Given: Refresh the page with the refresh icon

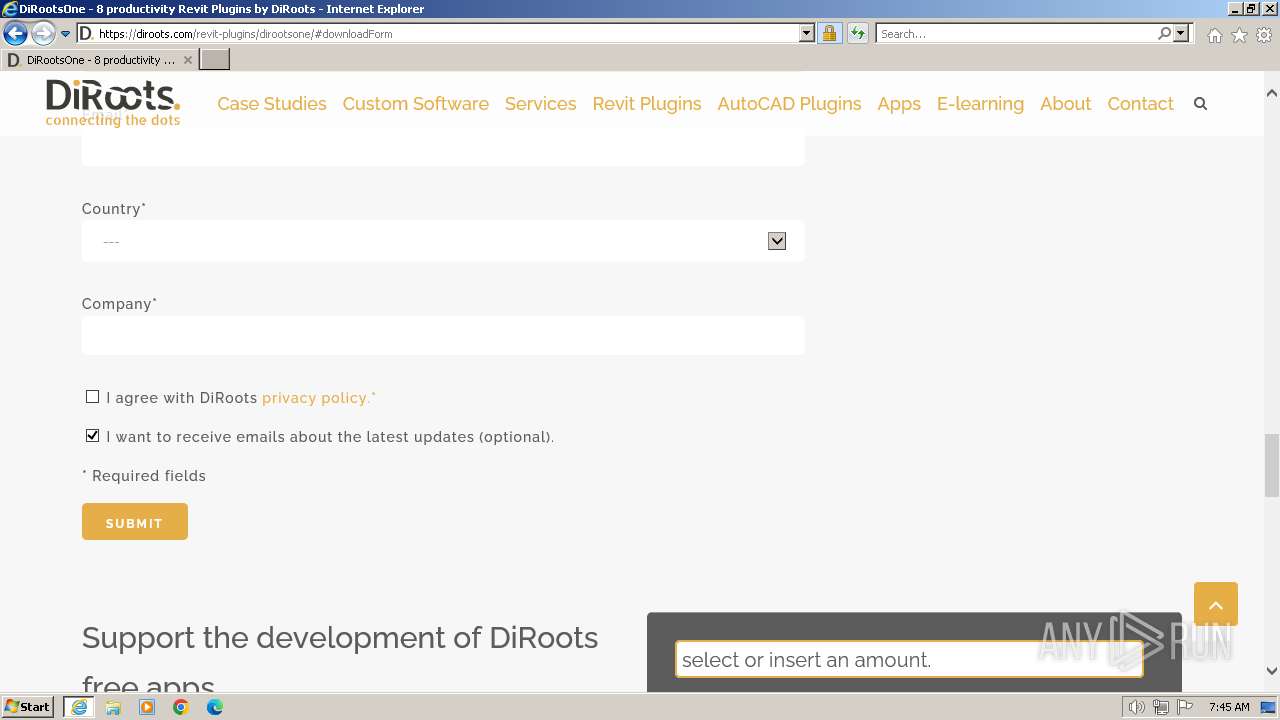Looking at the screenshot, I should coord(857,34).
